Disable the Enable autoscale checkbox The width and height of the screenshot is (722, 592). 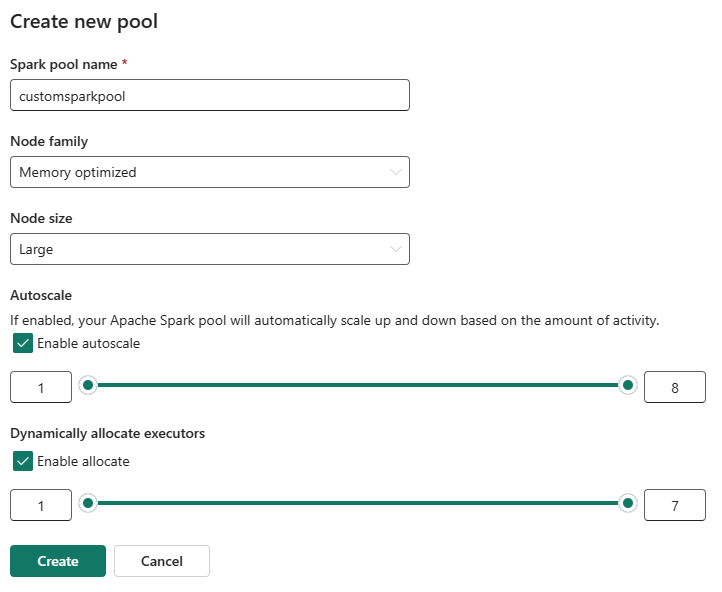[x=23, y=343]
